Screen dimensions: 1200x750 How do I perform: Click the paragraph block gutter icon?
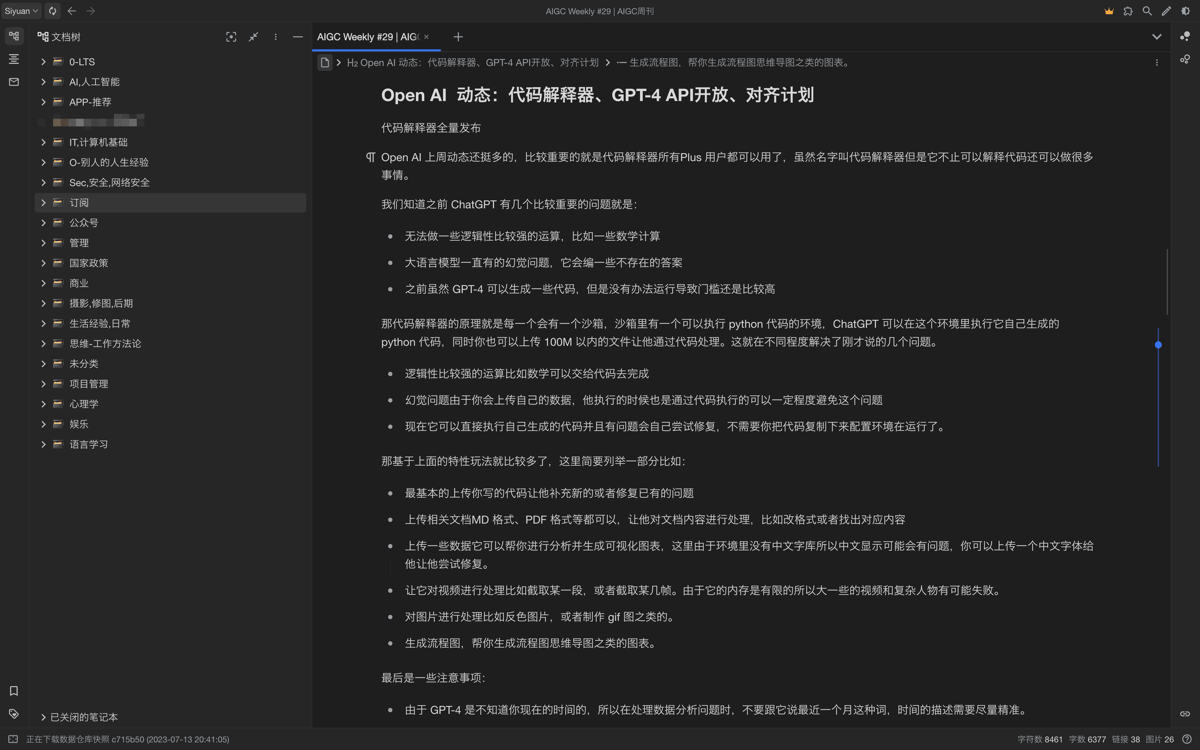click(371, 157)
